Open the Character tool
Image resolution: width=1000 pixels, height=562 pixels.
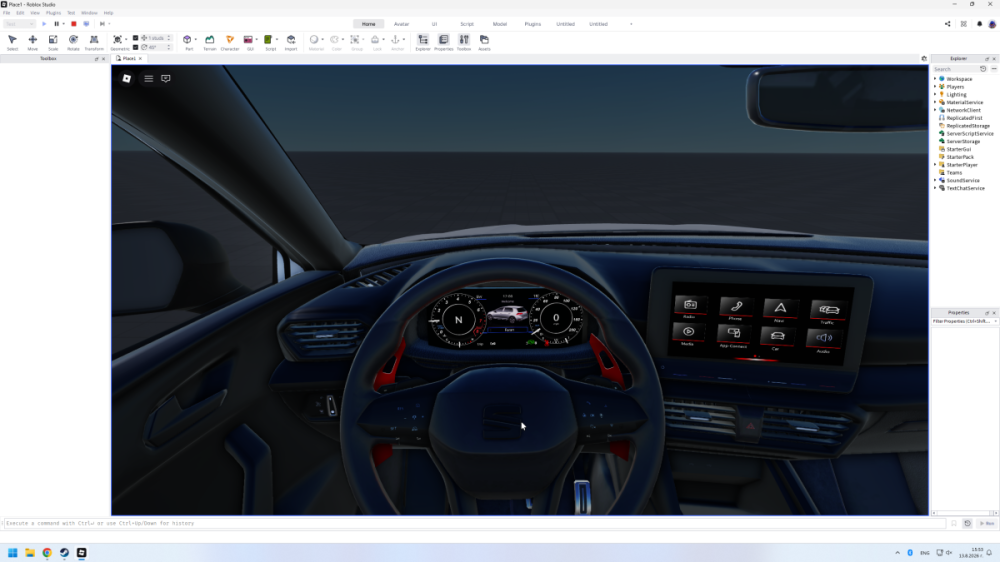coord(230,42)
